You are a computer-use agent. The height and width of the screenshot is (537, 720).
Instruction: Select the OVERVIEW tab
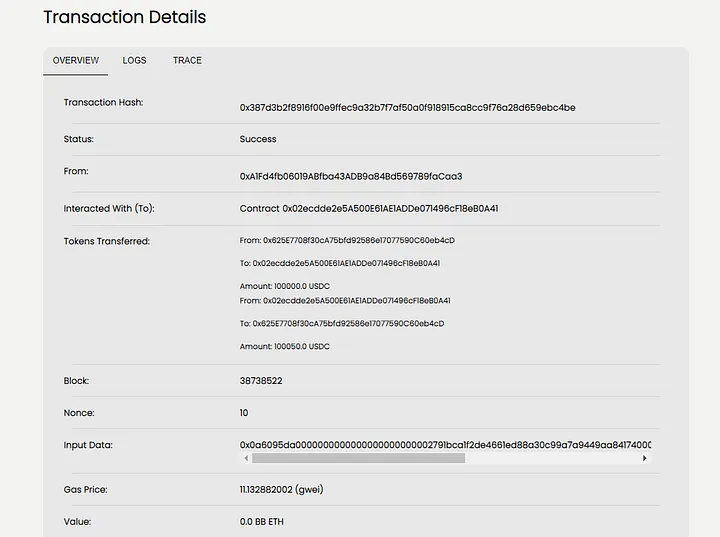pyautogui.click(x=76, y=60)
